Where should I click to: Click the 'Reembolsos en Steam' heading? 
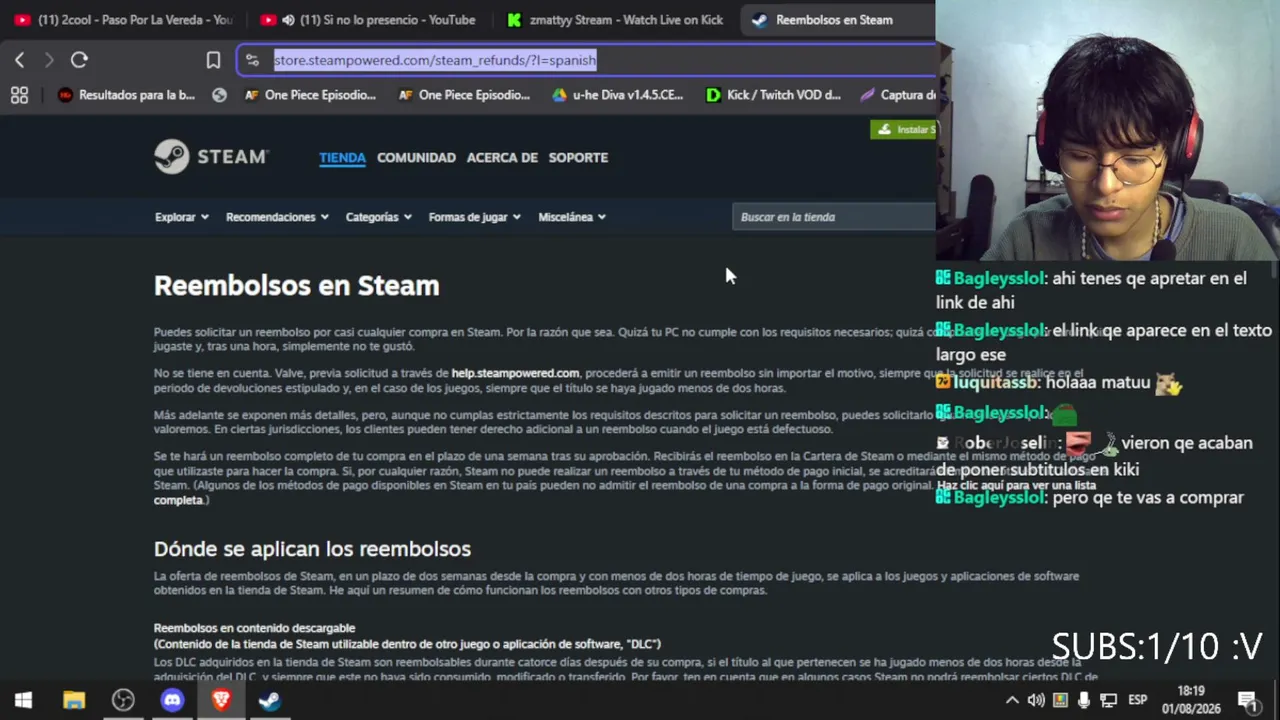[x=297, y=286]
